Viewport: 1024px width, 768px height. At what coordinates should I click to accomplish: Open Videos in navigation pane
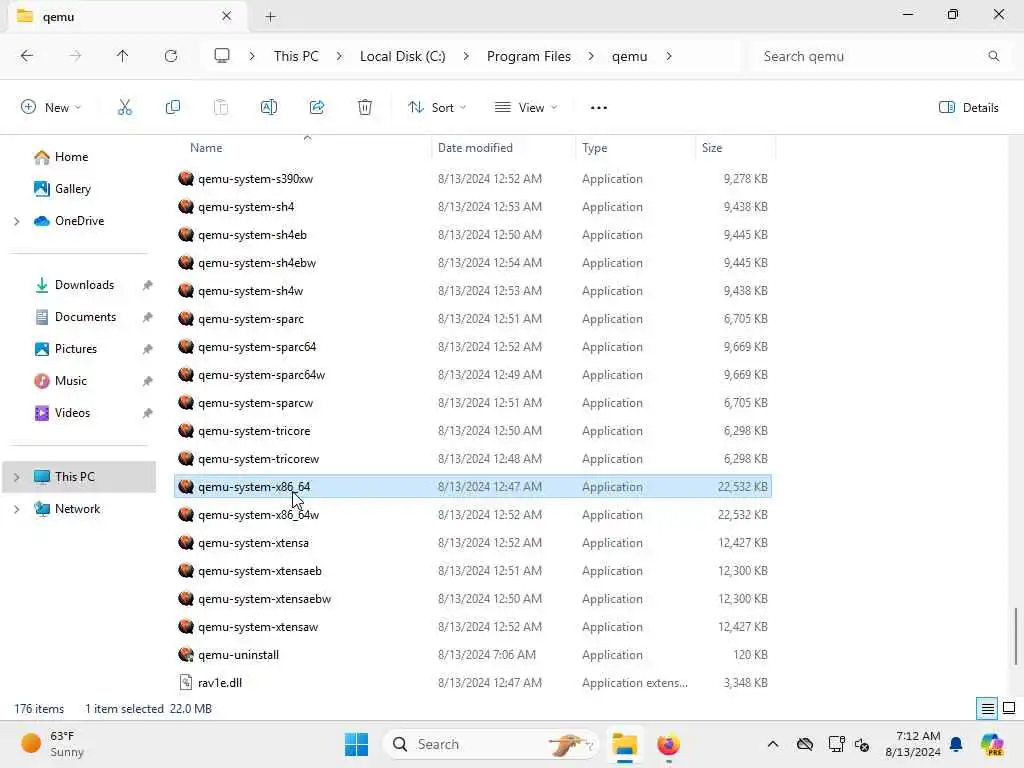(x=72, y=413)
